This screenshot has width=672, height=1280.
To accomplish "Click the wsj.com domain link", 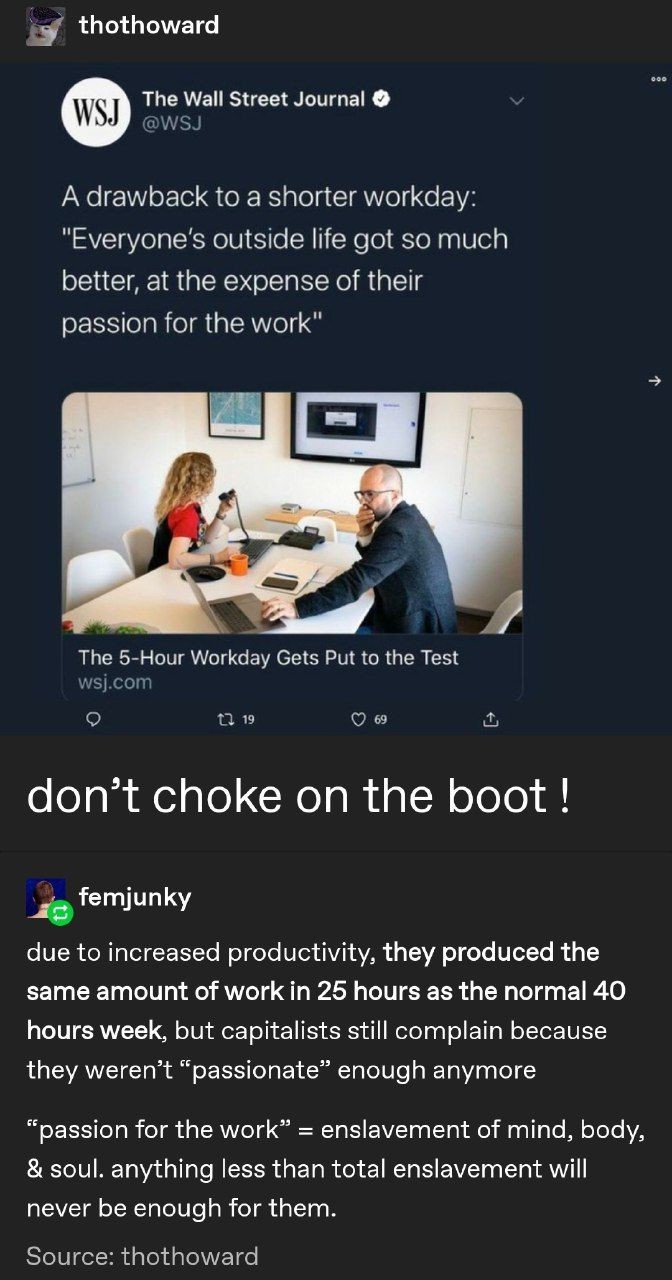I will click(x=115, y=681).
